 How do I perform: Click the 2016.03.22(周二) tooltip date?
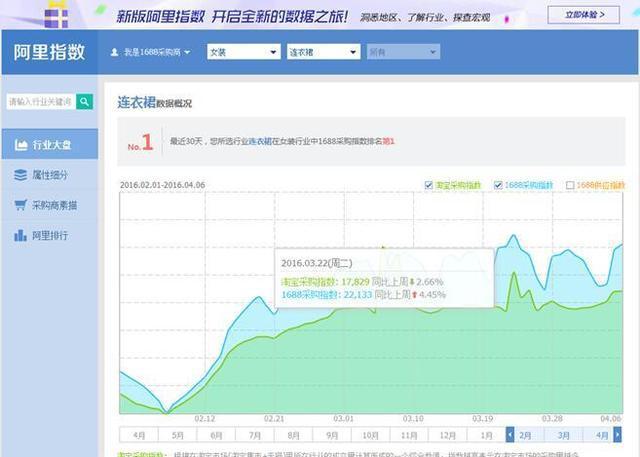[317, 263]
